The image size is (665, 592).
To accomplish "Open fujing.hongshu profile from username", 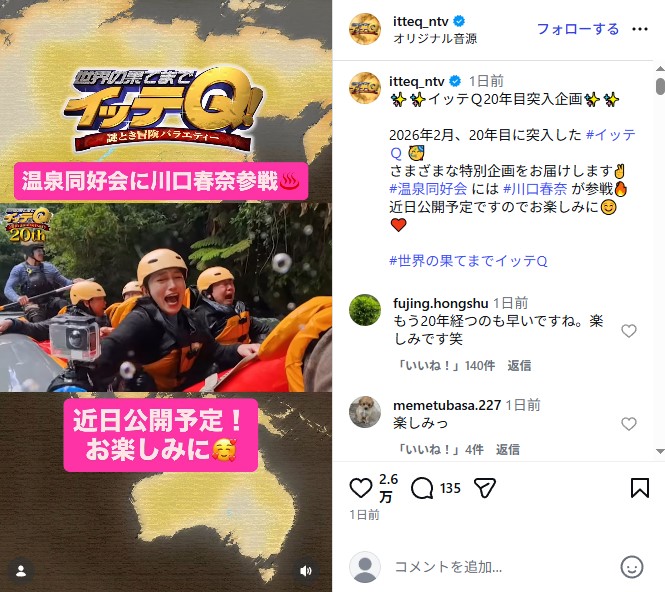I will click(x=441, y=303).
